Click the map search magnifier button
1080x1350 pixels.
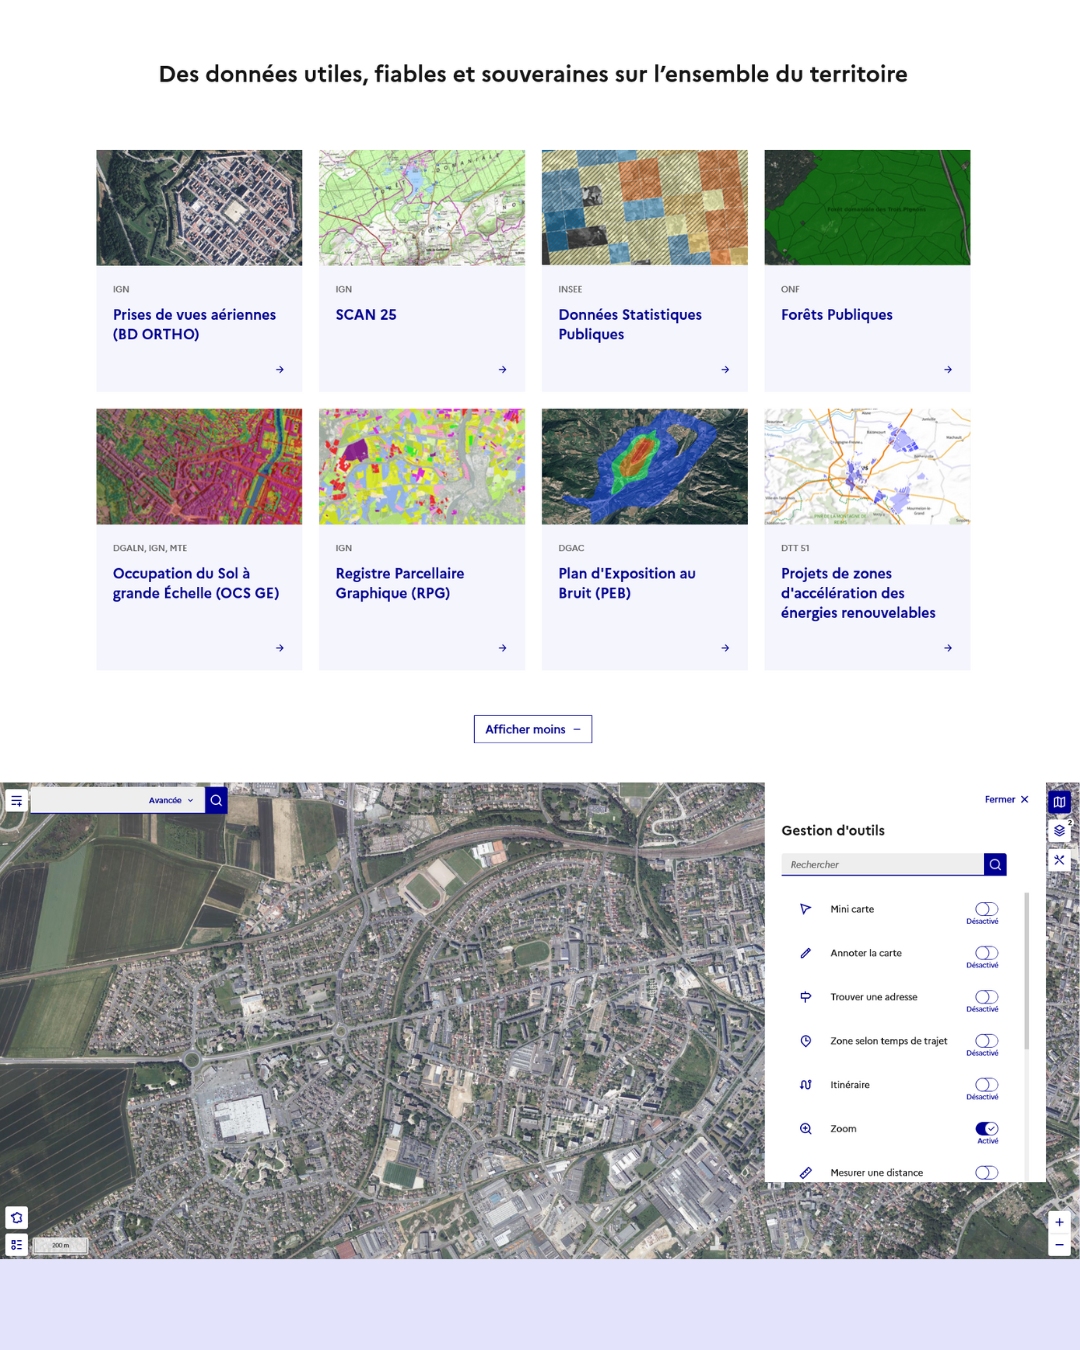coord(216,800)
